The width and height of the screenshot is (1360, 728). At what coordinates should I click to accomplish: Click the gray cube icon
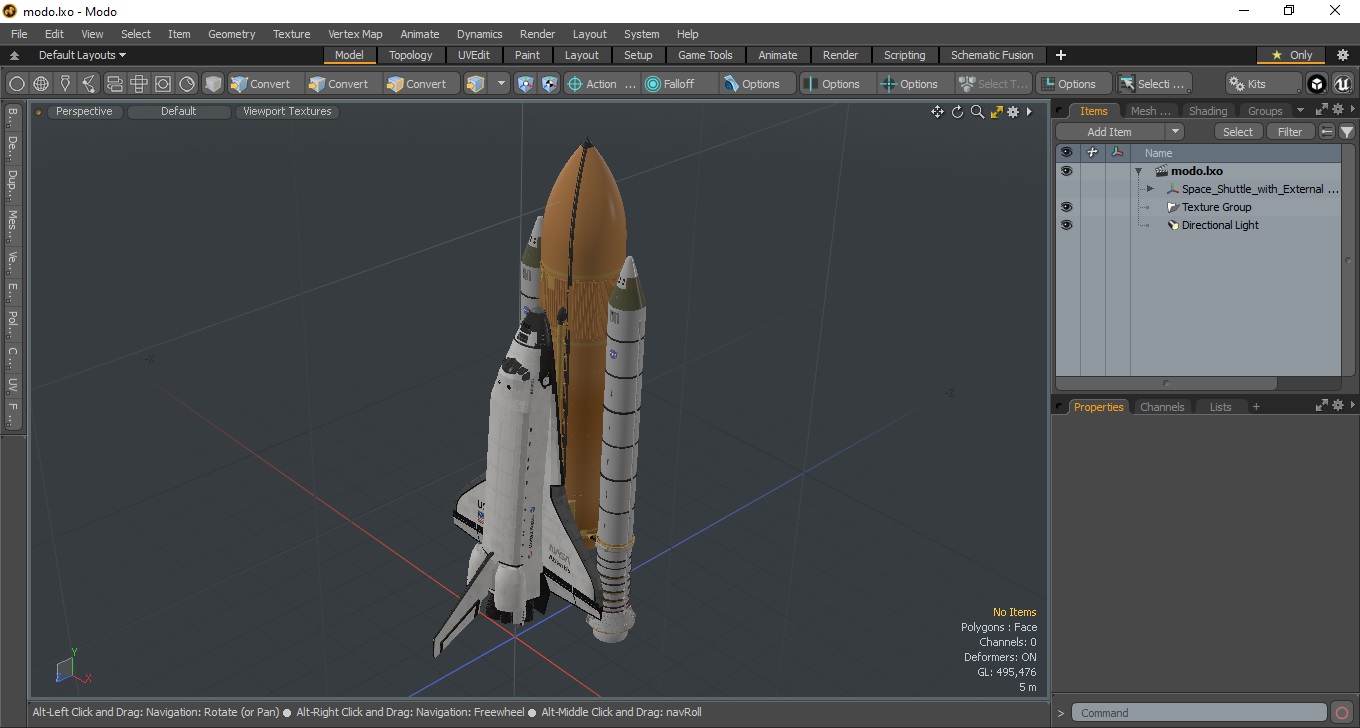(213, 84)
